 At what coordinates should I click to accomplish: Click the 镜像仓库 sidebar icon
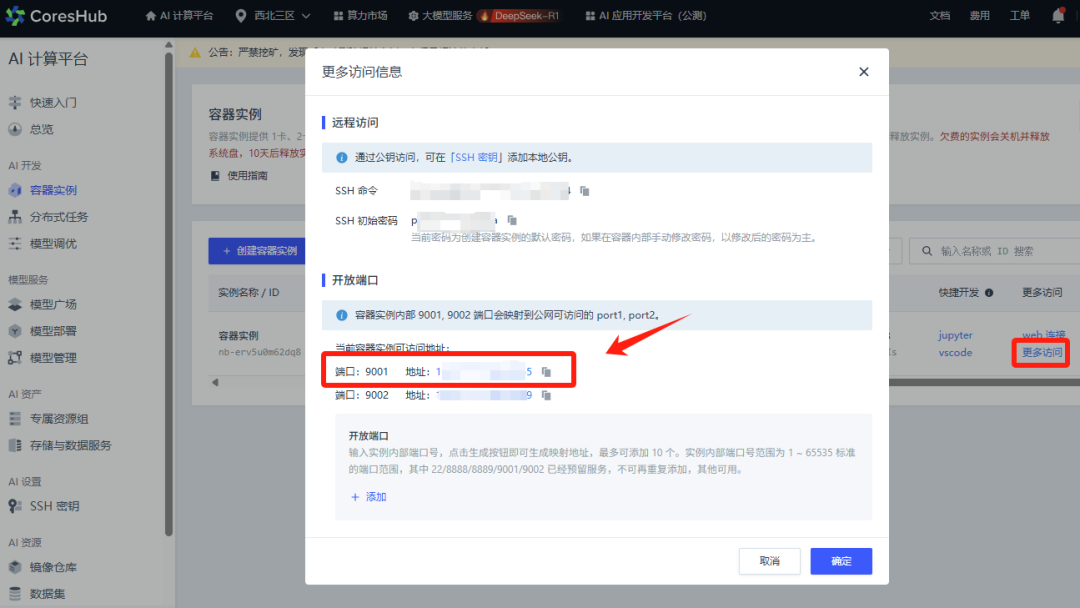click(x=15, y=567)
